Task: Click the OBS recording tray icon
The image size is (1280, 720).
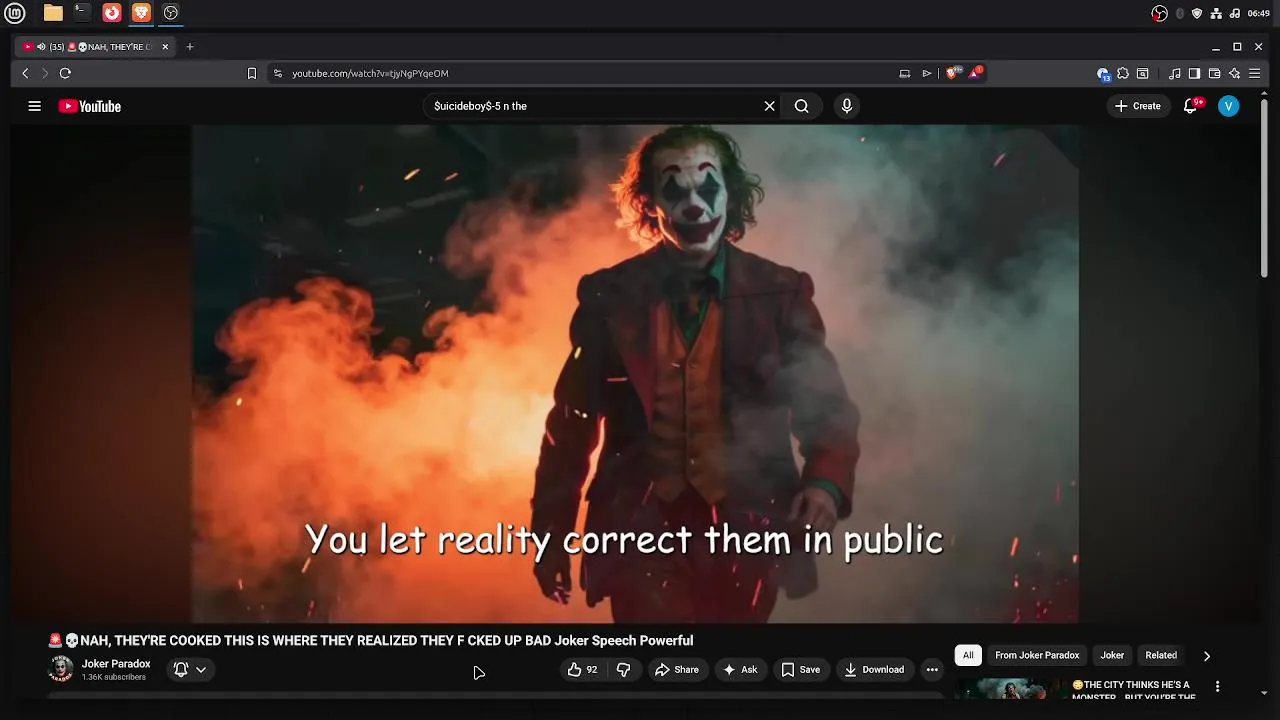Action: pos(1160,14)
